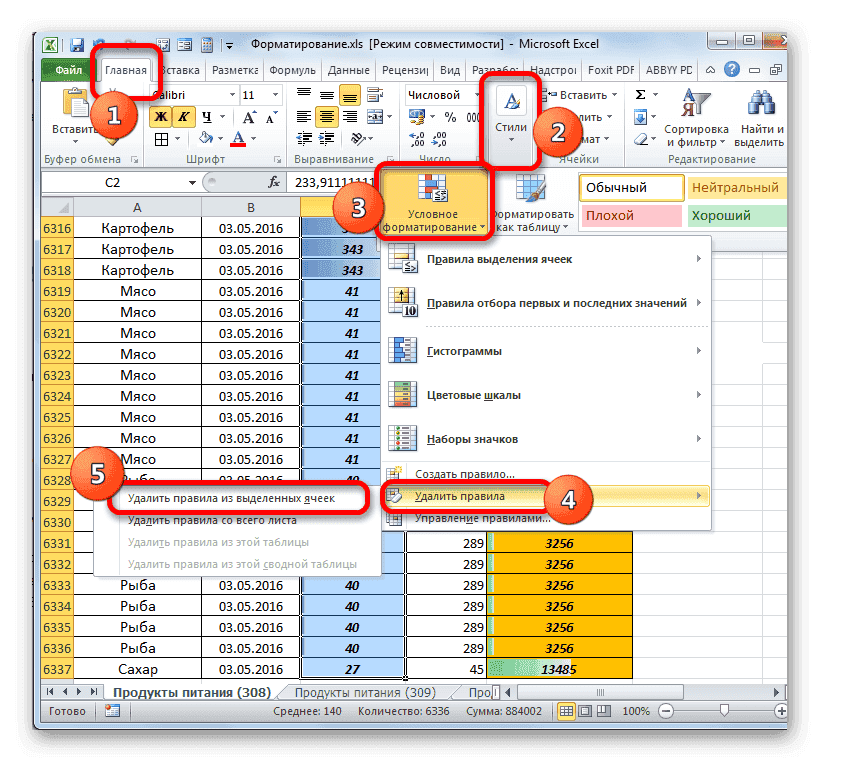Select the Плохой red cell style swatch

point(630,214)
